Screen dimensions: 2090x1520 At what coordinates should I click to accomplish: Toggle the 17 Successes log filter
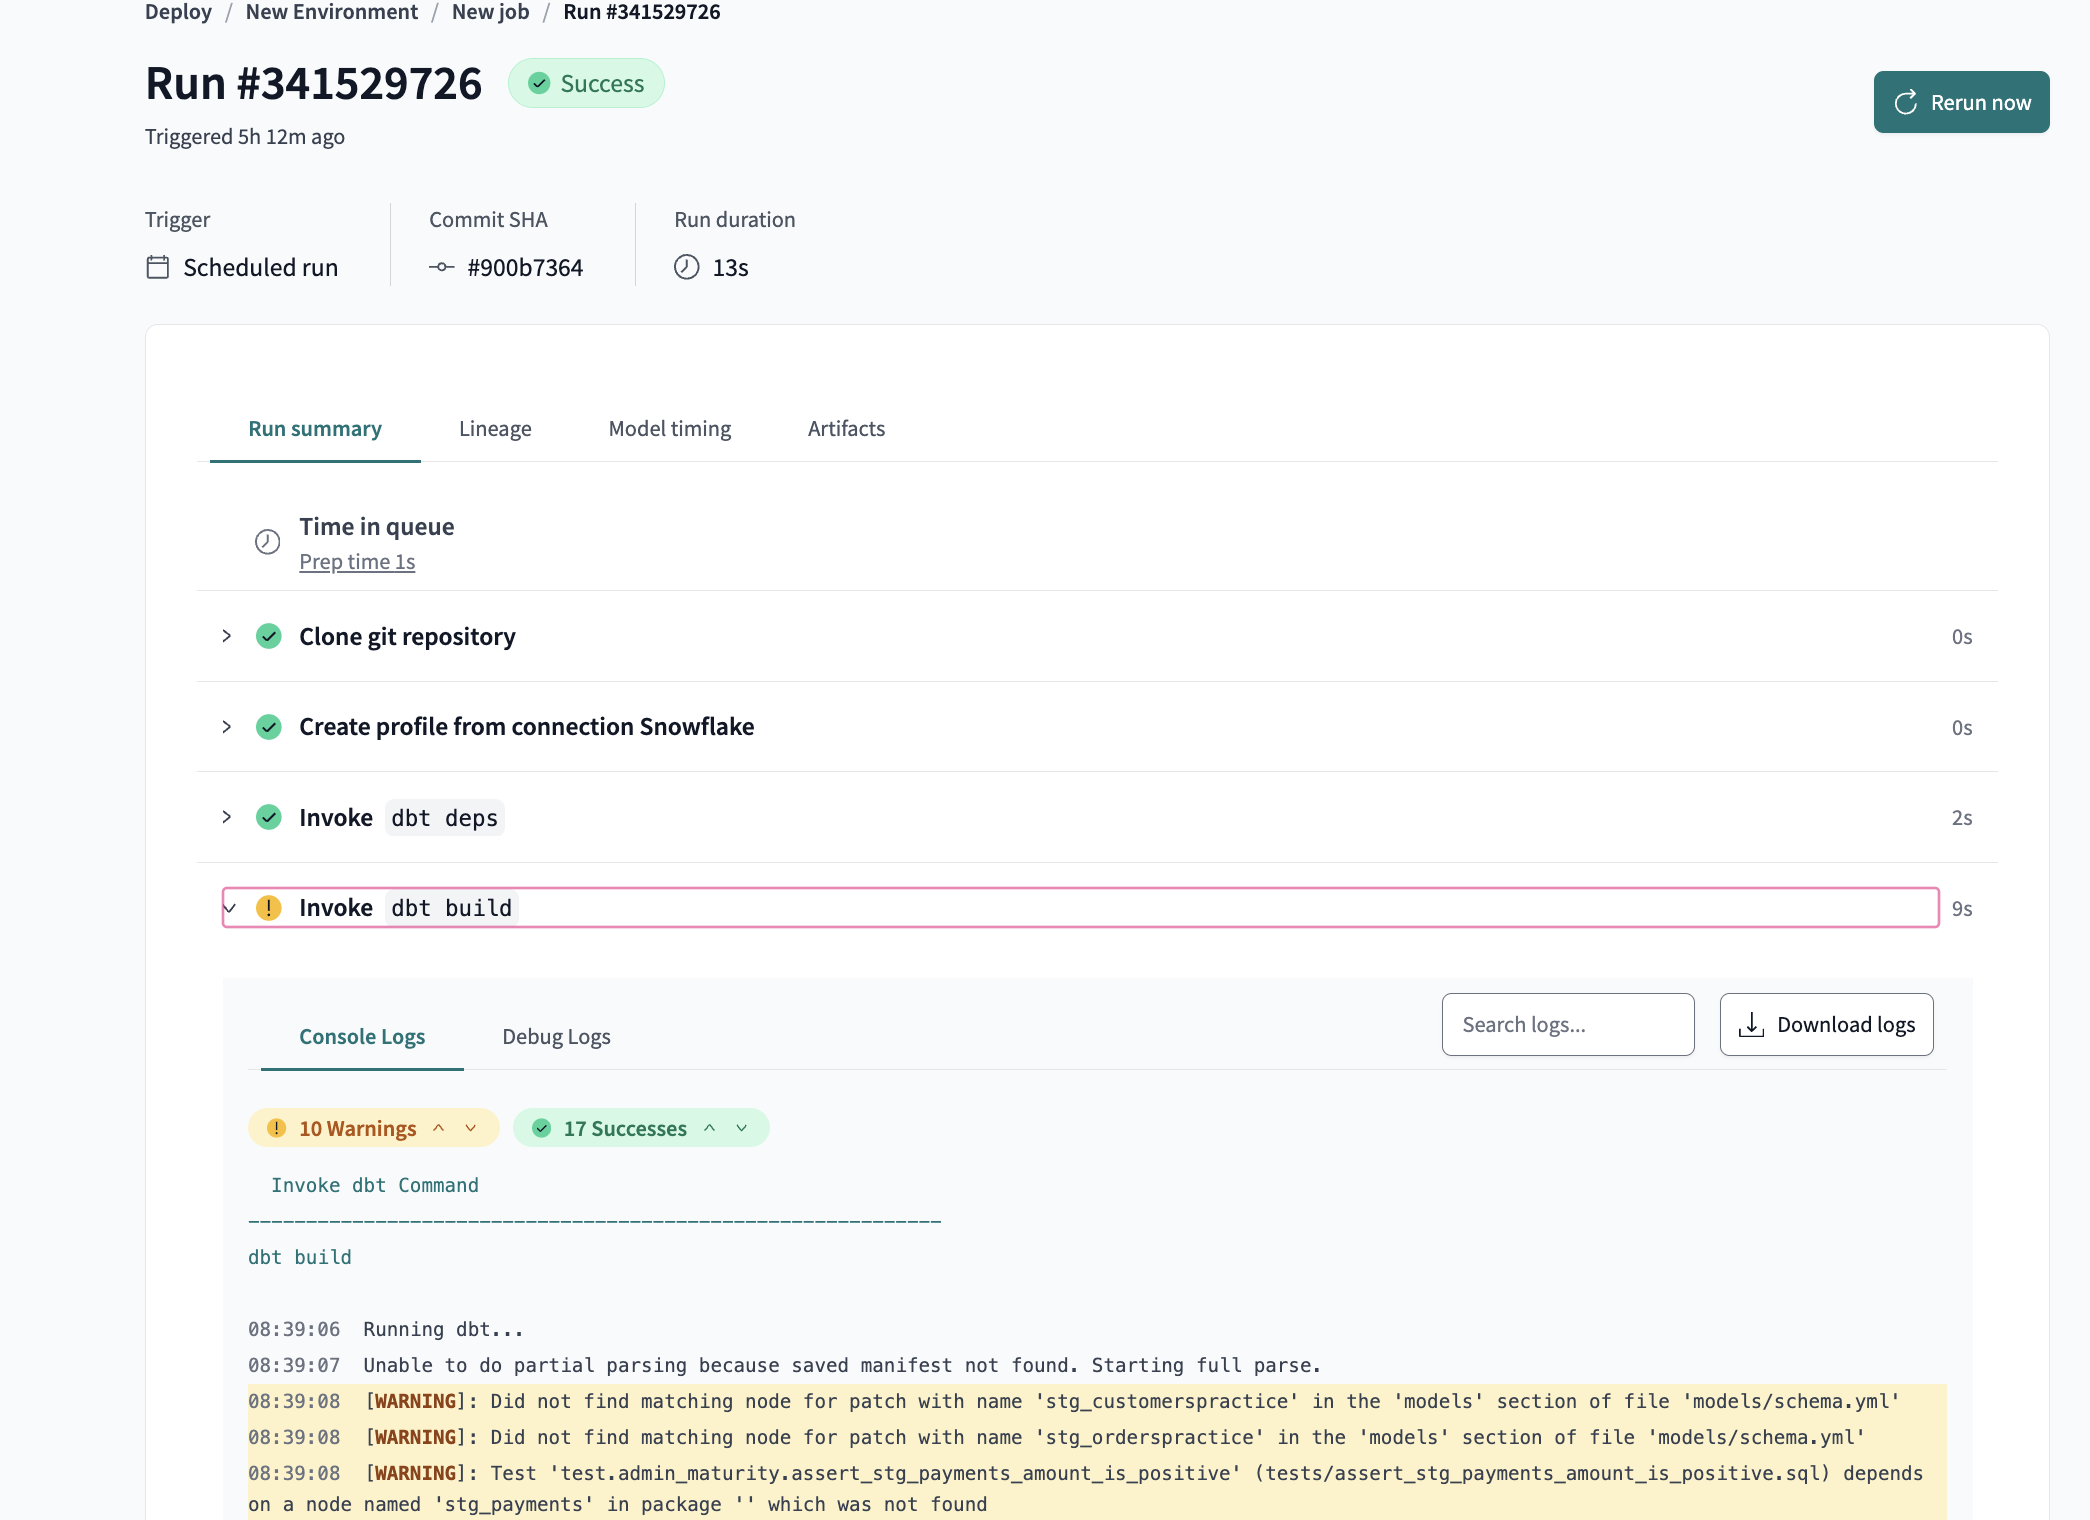[624, 1128]
